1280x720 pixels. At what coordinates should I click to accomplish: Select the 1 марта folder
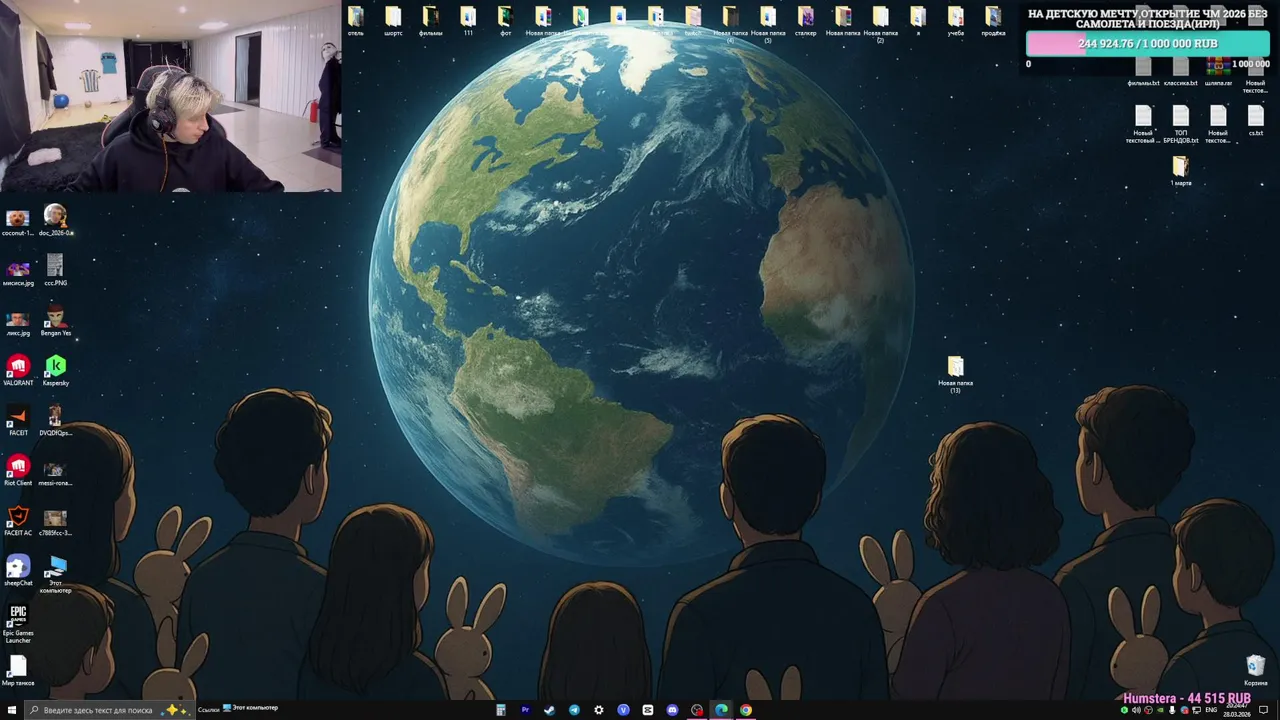pyautogui.click(x=1181, y=171)
